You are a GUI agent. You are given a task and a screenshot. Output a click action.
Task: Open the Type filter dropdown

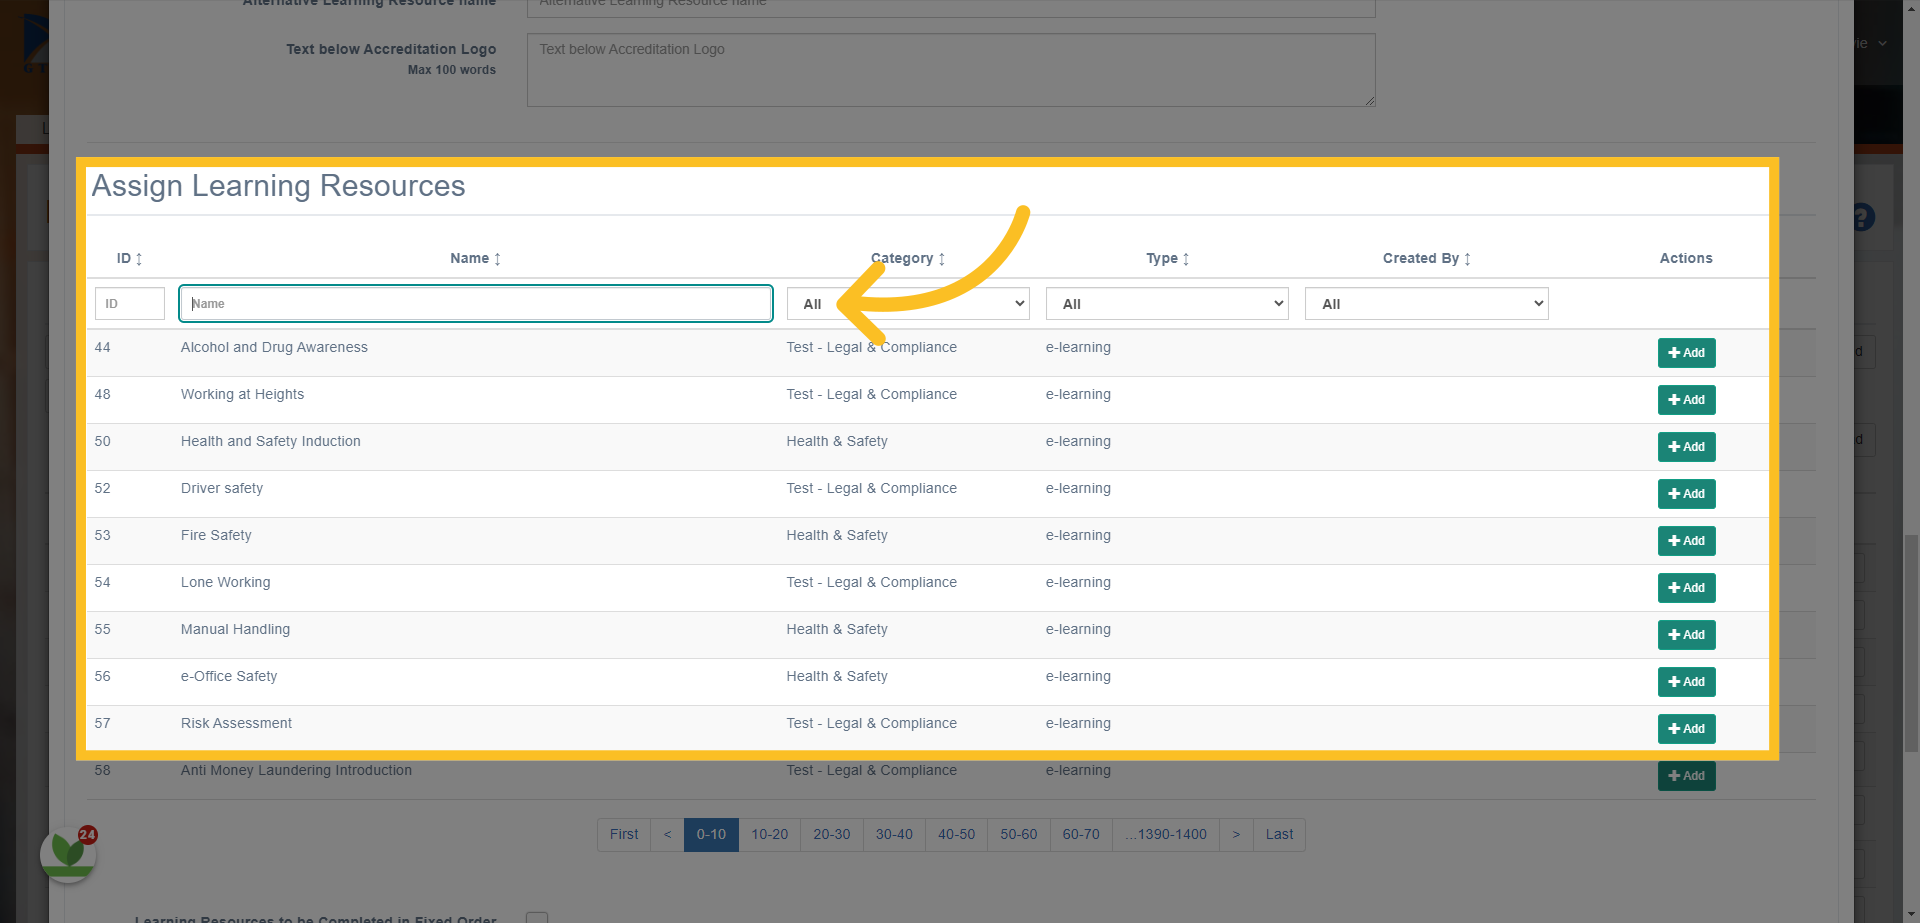coord(1167,304)
